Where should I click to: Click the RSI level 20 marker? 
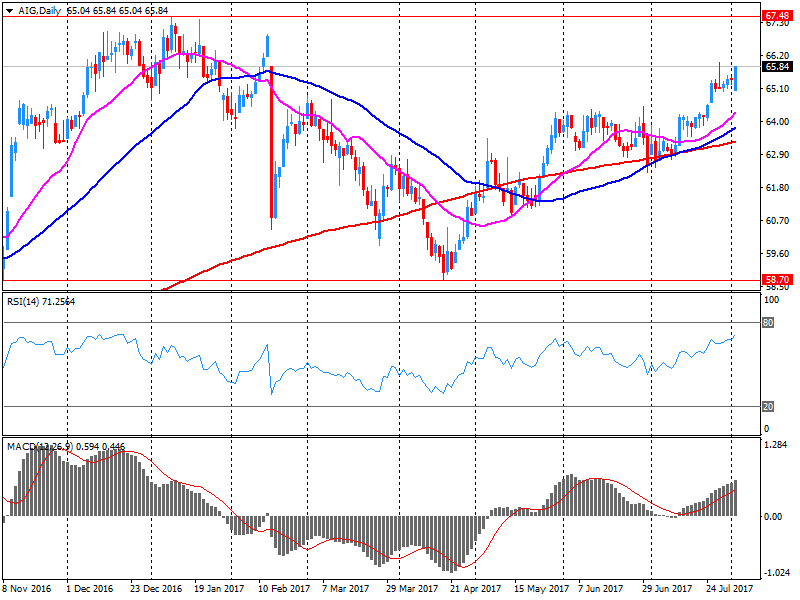tap(768, 407)
